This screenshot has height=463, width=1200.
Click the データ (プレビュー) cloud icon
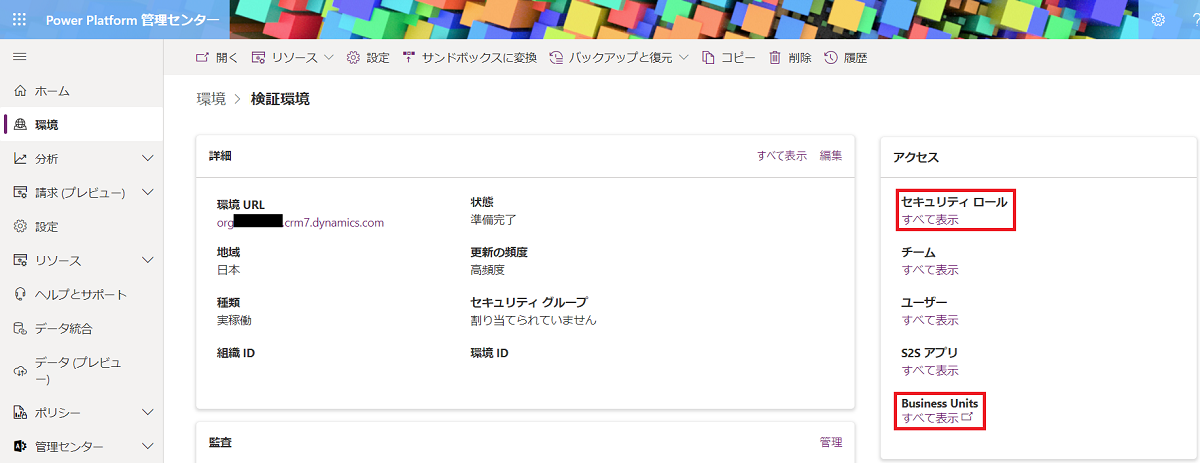(20, 371)
